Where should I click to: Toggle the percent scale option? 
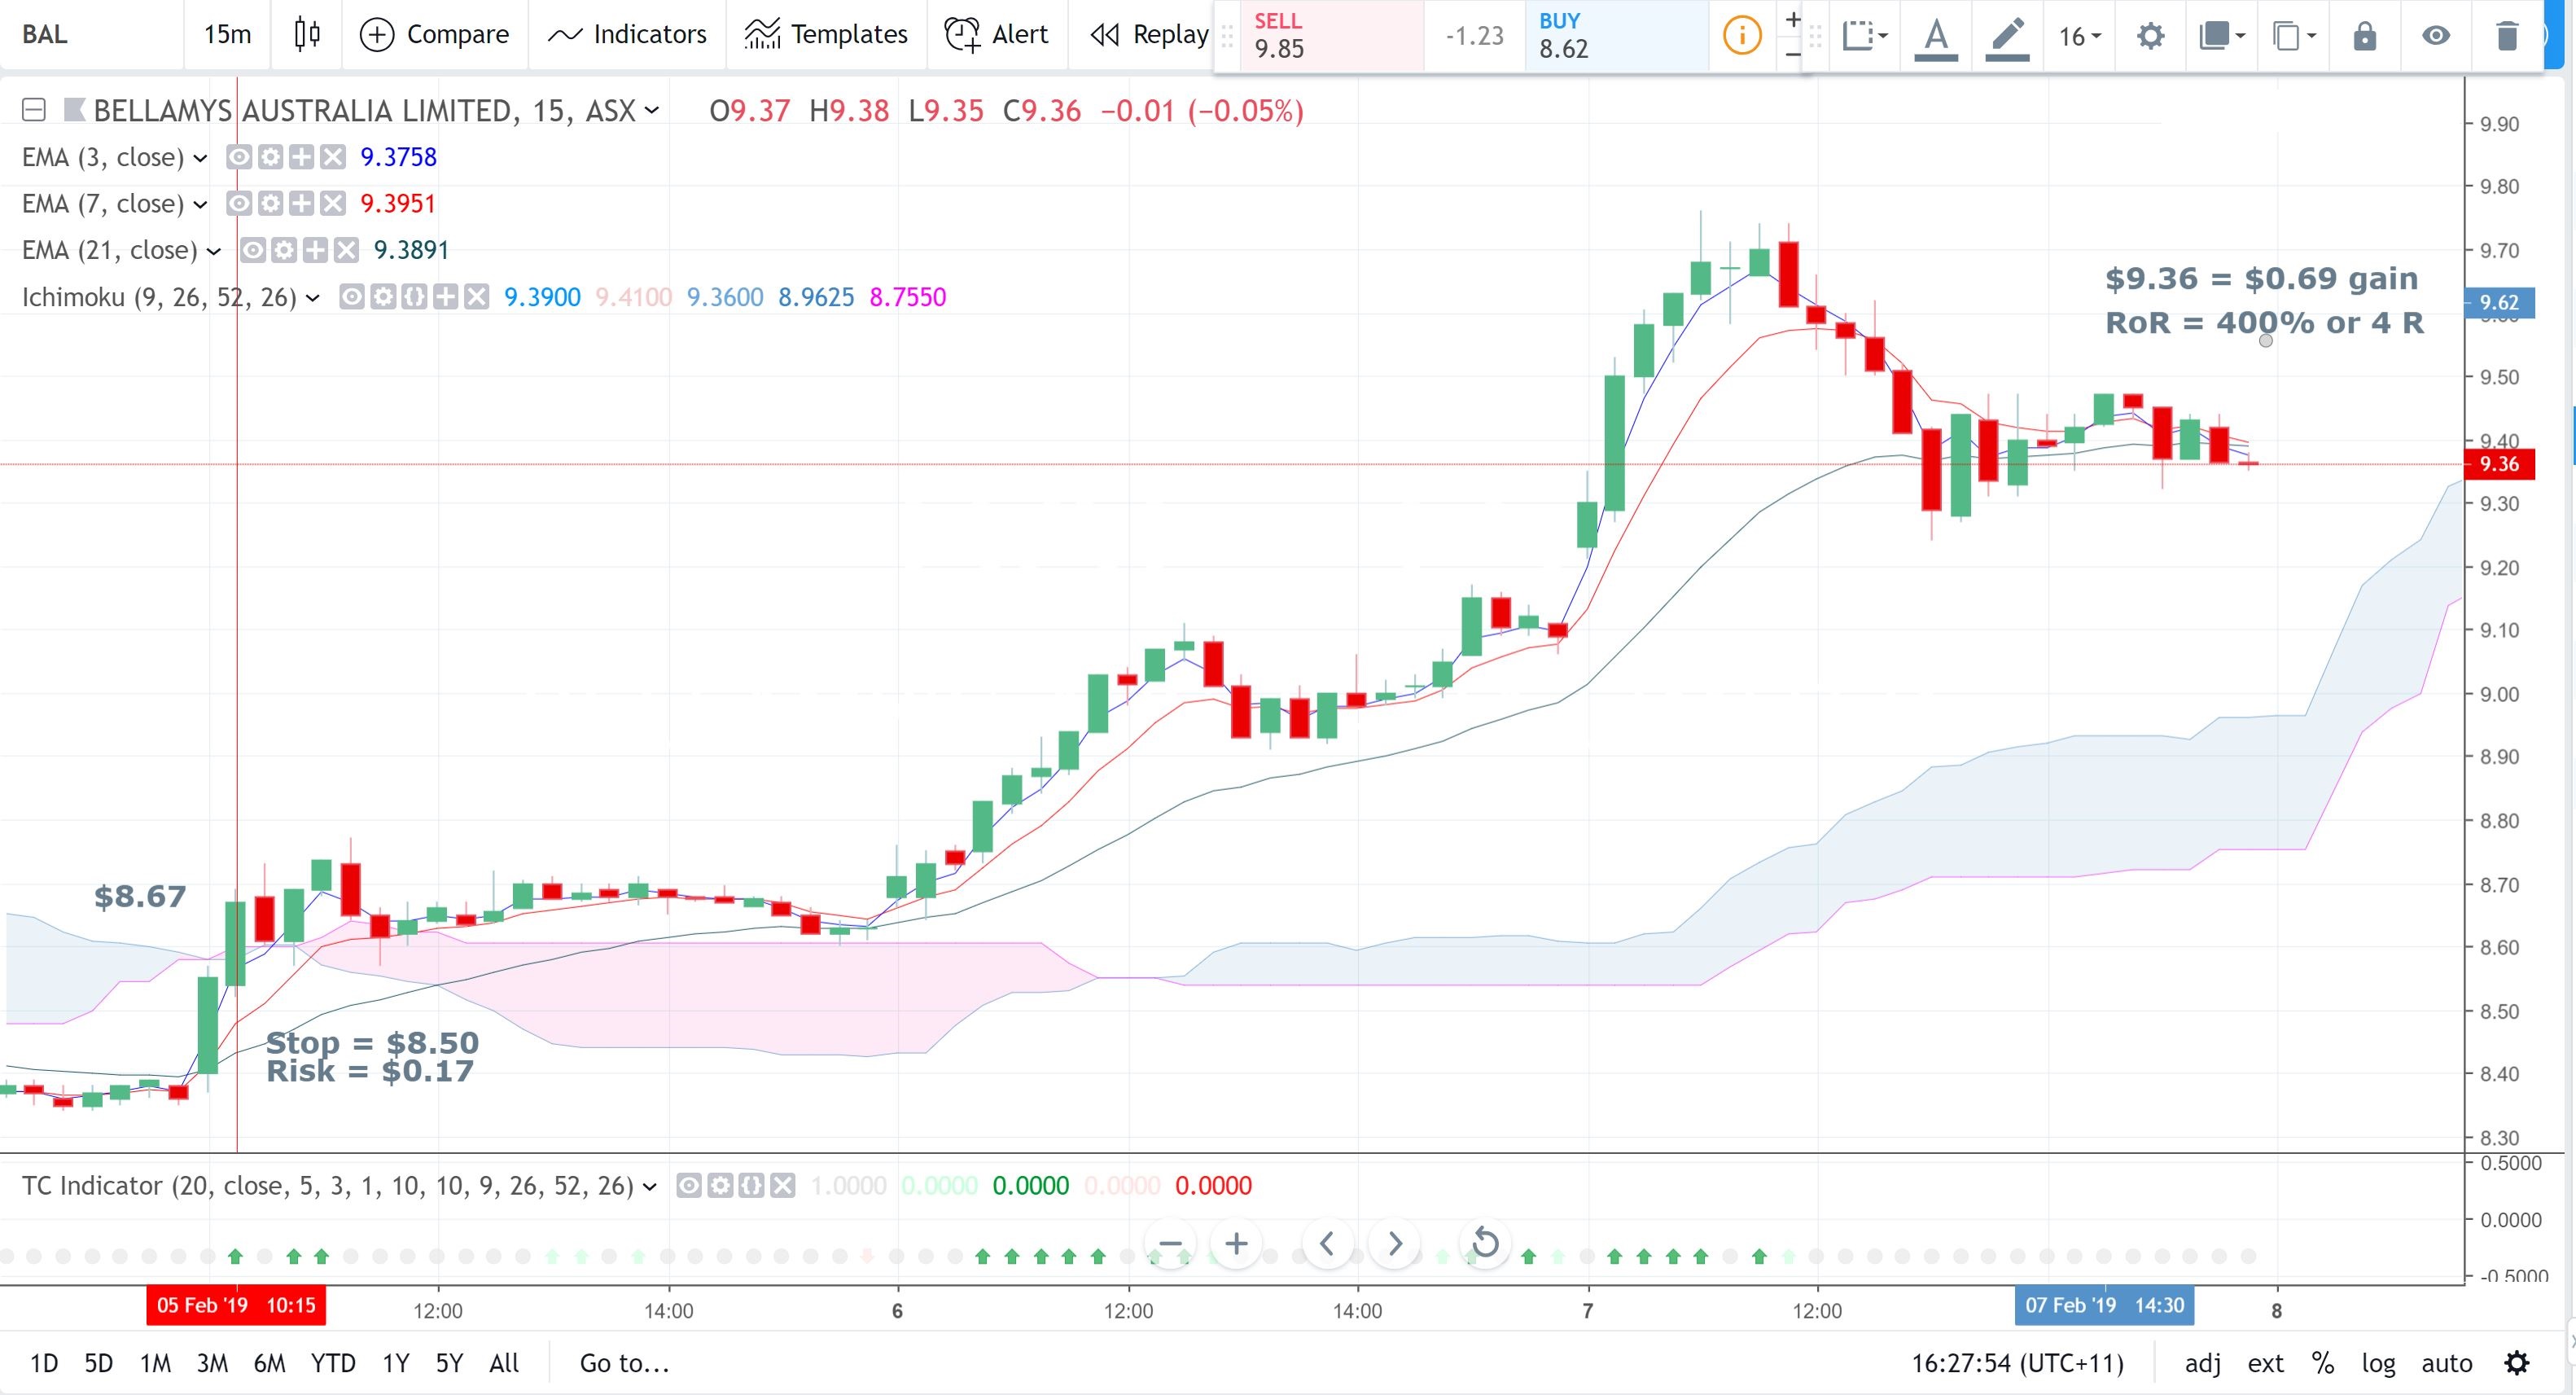(x=2322, y=1364)
